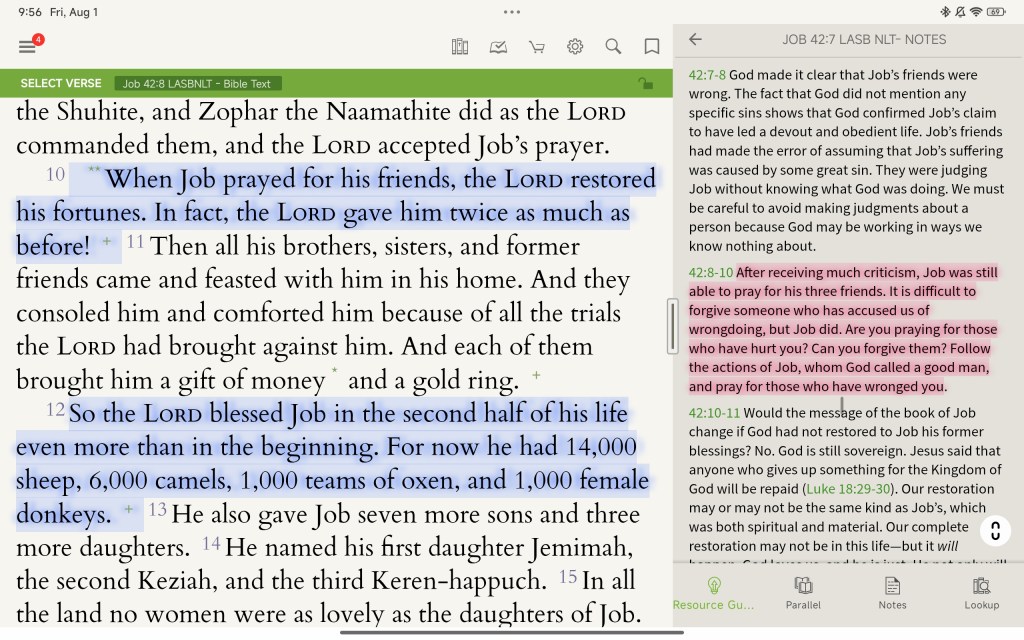Select verse number 13 in the Bible text
The image size is (1024, 640).
(x=157, y=510)
